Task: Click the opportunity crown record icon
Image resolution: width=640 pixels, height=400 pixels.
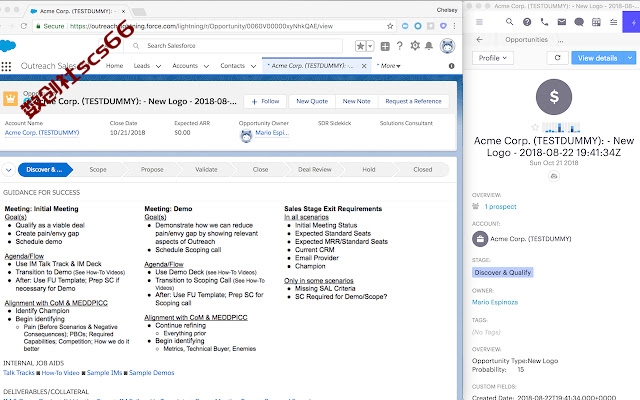Action: [x=10, y=98]
